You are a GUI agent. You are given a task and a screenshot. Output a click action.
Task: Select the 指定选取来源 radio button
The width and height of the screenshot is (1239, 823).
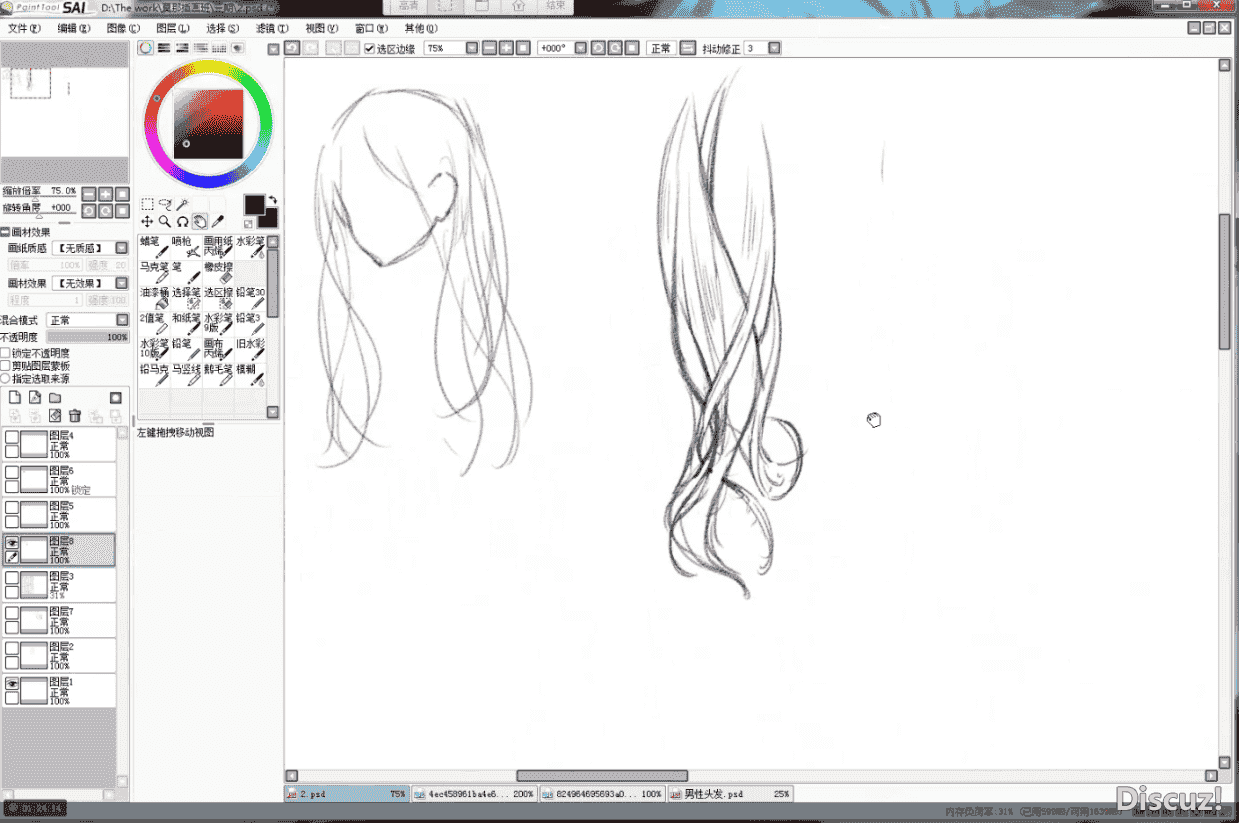point(6,379)
